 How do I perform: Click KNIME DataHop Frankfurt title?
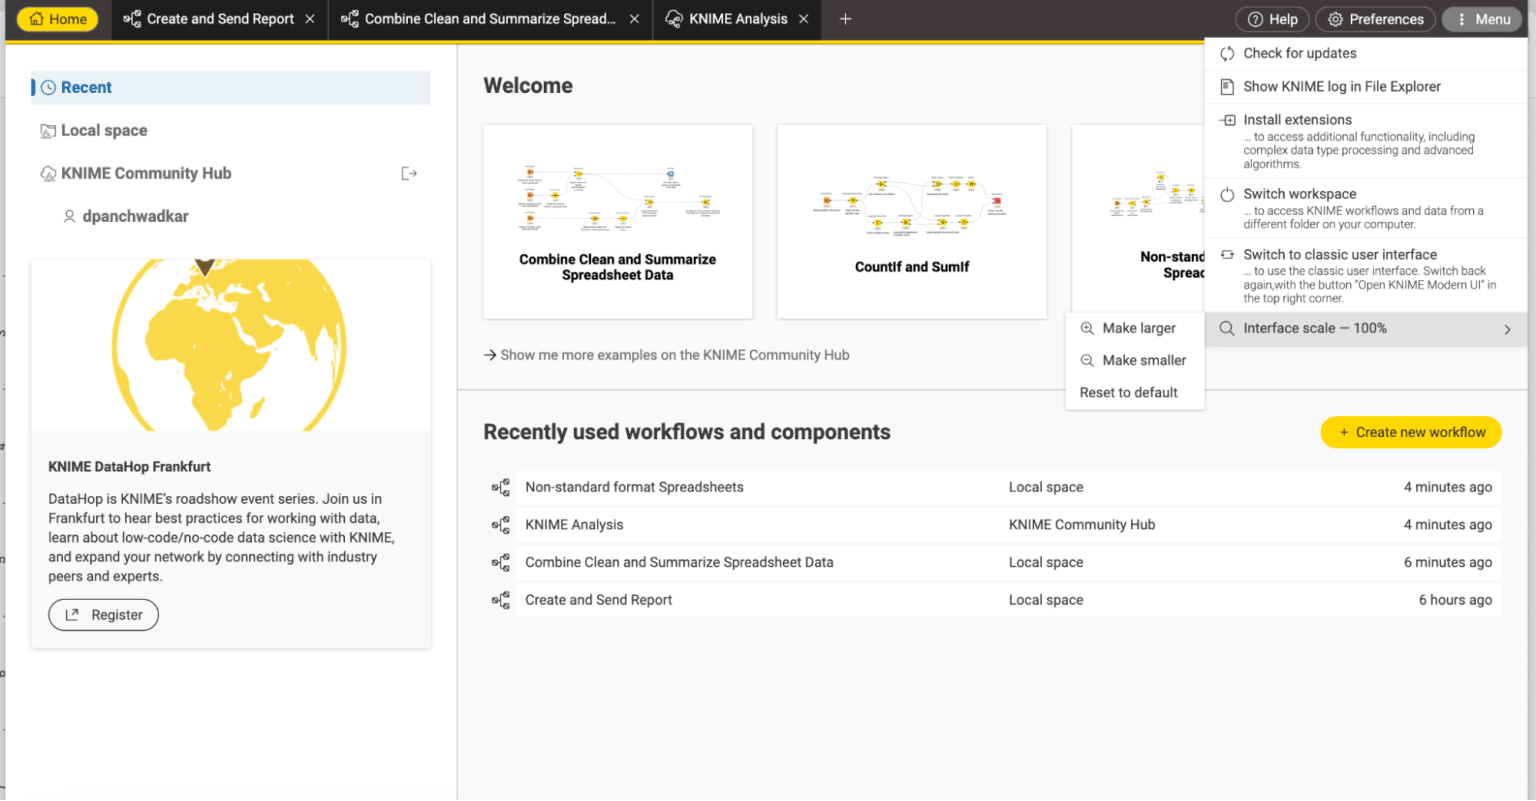pos(129,467)
